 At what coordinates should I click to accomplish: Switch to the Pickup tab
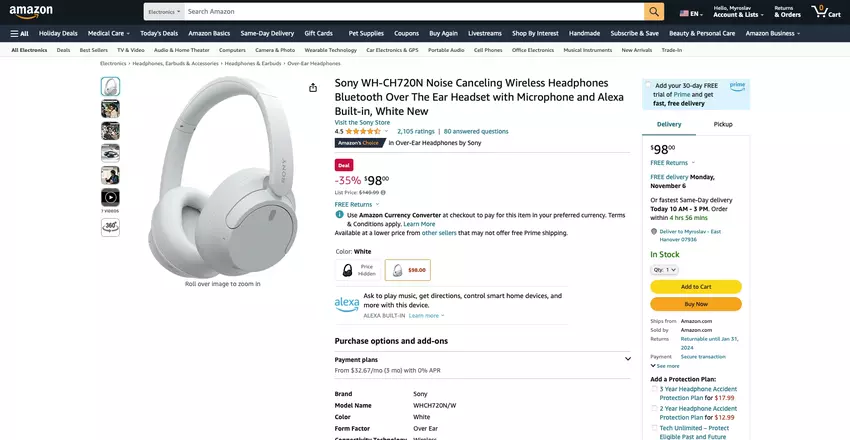tap(722, 124)
